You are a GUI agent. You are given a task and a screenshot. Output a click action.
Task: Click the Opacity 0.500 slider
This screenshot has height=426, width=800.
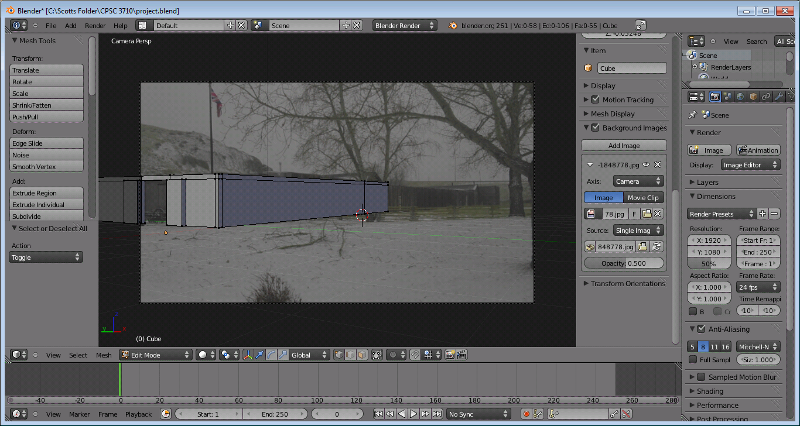(x=624, y=263)
